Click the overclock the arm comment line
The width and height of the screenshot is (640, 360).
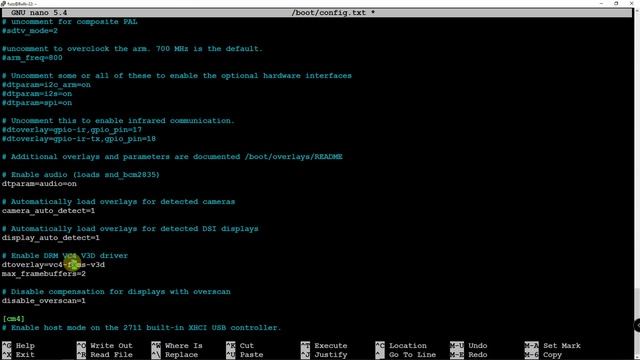coord(132,49)
